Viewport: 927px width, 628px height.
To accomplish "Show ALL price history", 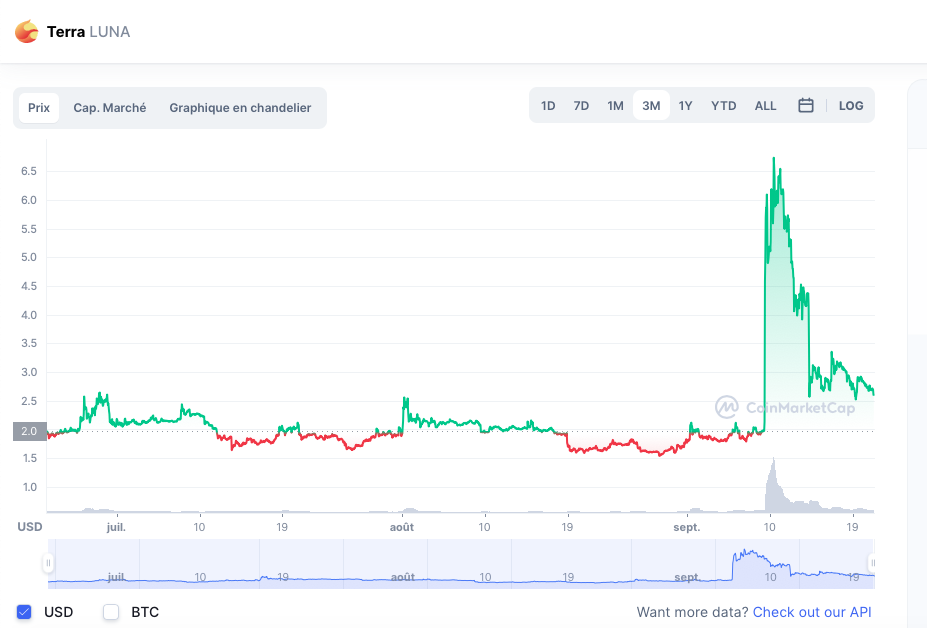I will [765, 105].
